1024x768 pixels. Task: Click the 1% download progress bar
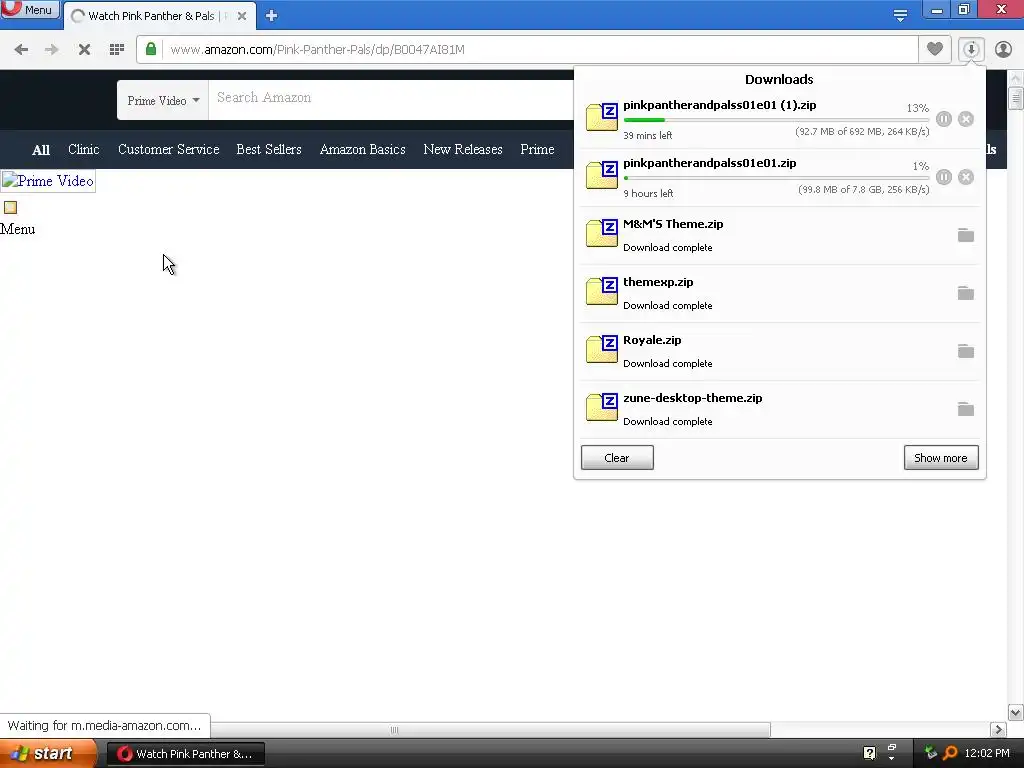[x=776, y=178]
